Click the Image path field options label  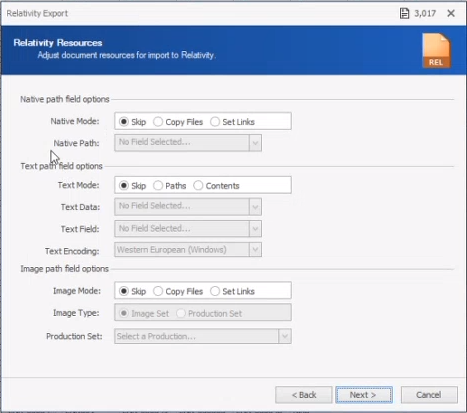[64, 269]
